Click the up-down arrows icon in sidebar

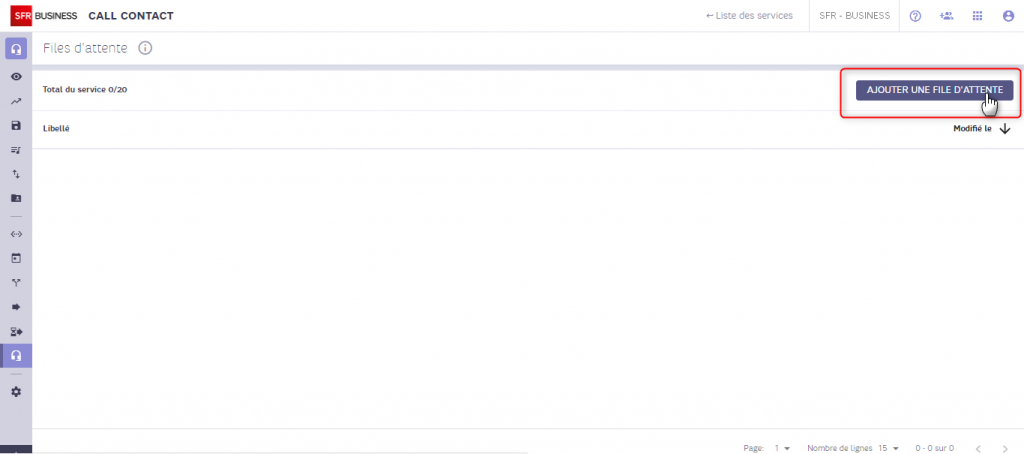[16, 174]
